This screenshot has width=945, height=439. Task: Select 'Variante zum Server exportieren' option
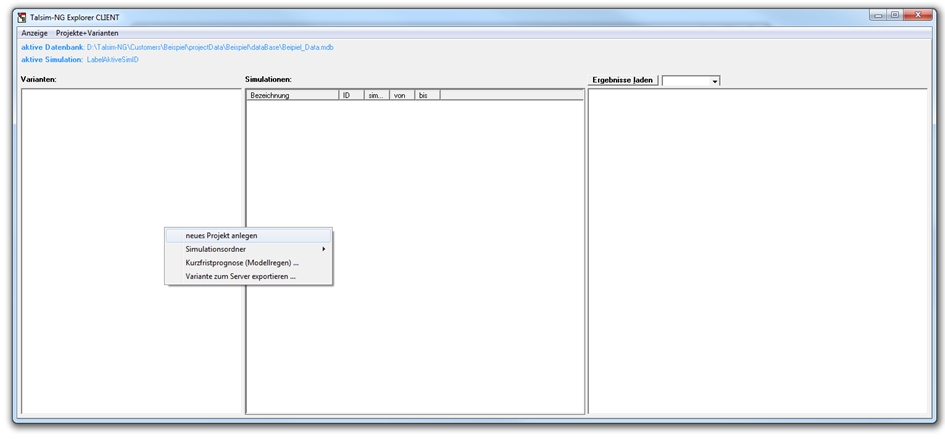pos(240,276)
